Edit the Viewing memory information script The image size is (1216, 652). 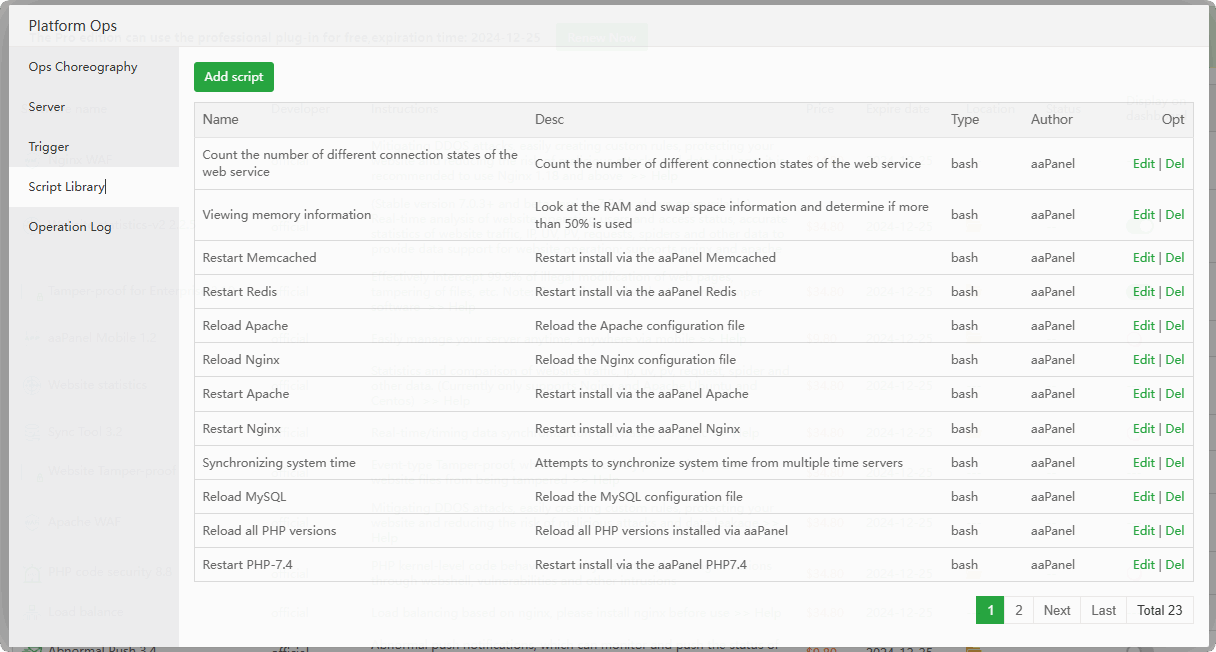pos(1143,215)
